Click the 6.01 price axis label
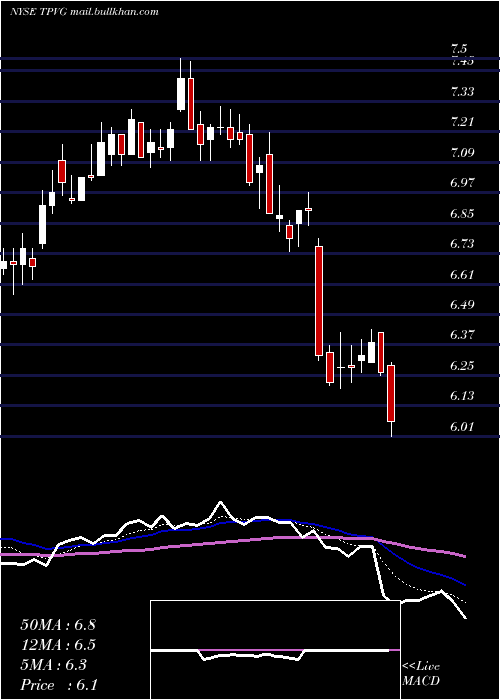Image resolution: width=500 pixels, height=700 pixels. 462,427
